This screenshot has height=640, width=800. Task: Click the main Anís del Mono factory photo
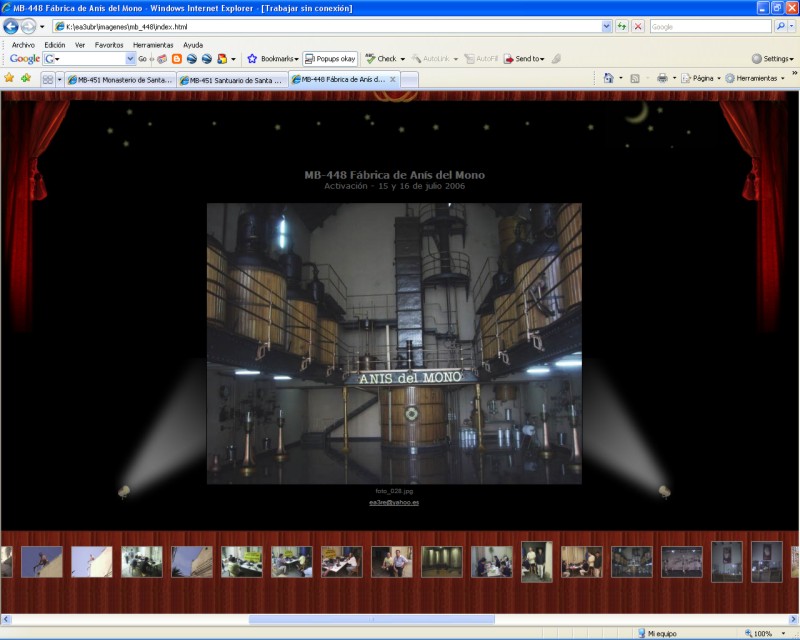[x=394, y=343]
